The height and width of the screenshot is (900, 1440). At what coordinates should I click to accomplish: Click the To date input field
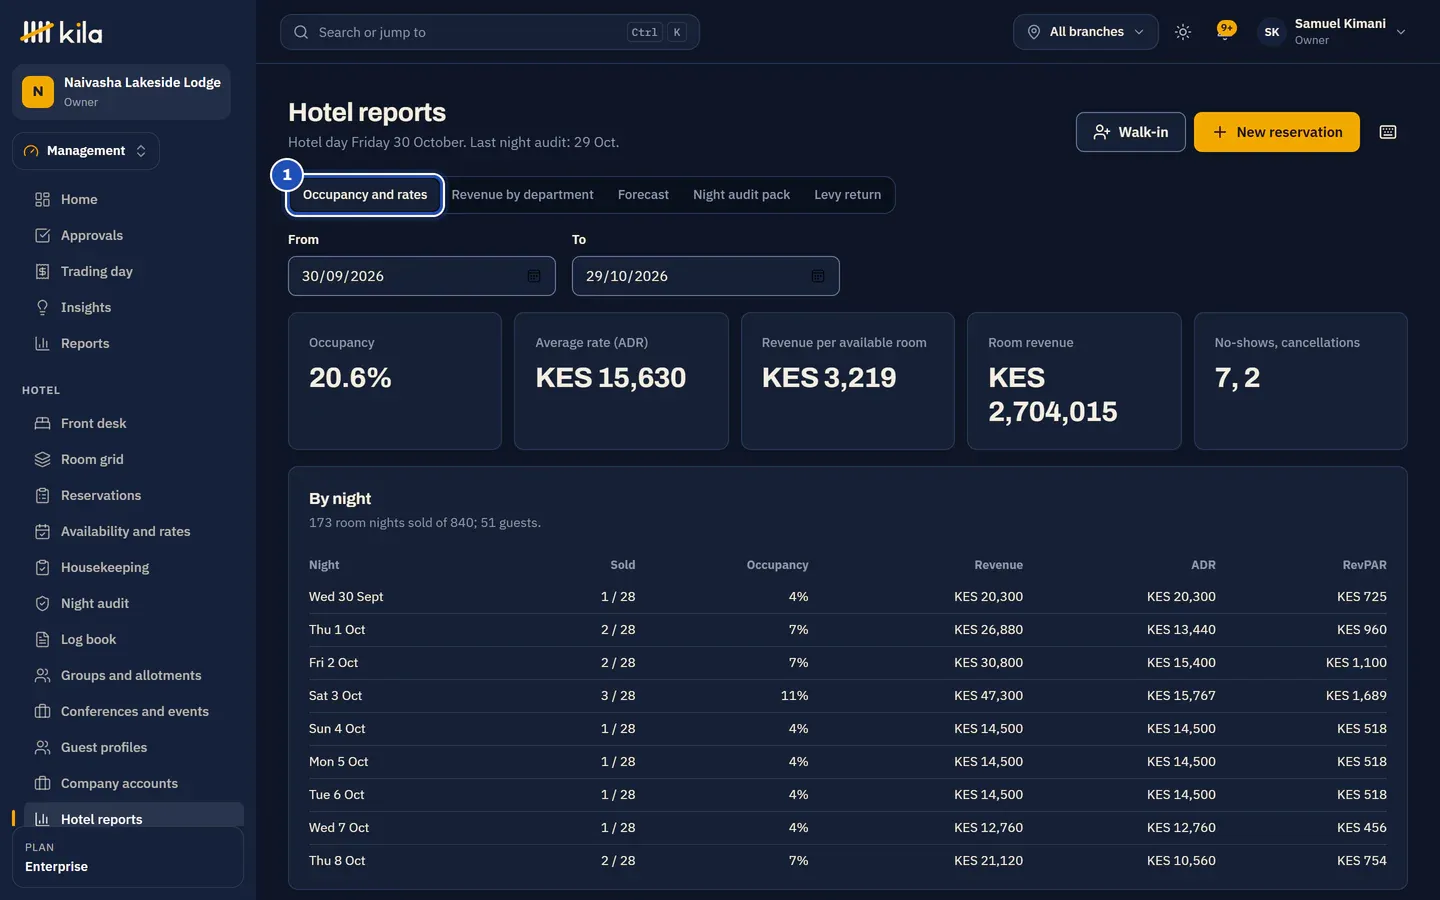pyautogui.click(x=706, y=276)
